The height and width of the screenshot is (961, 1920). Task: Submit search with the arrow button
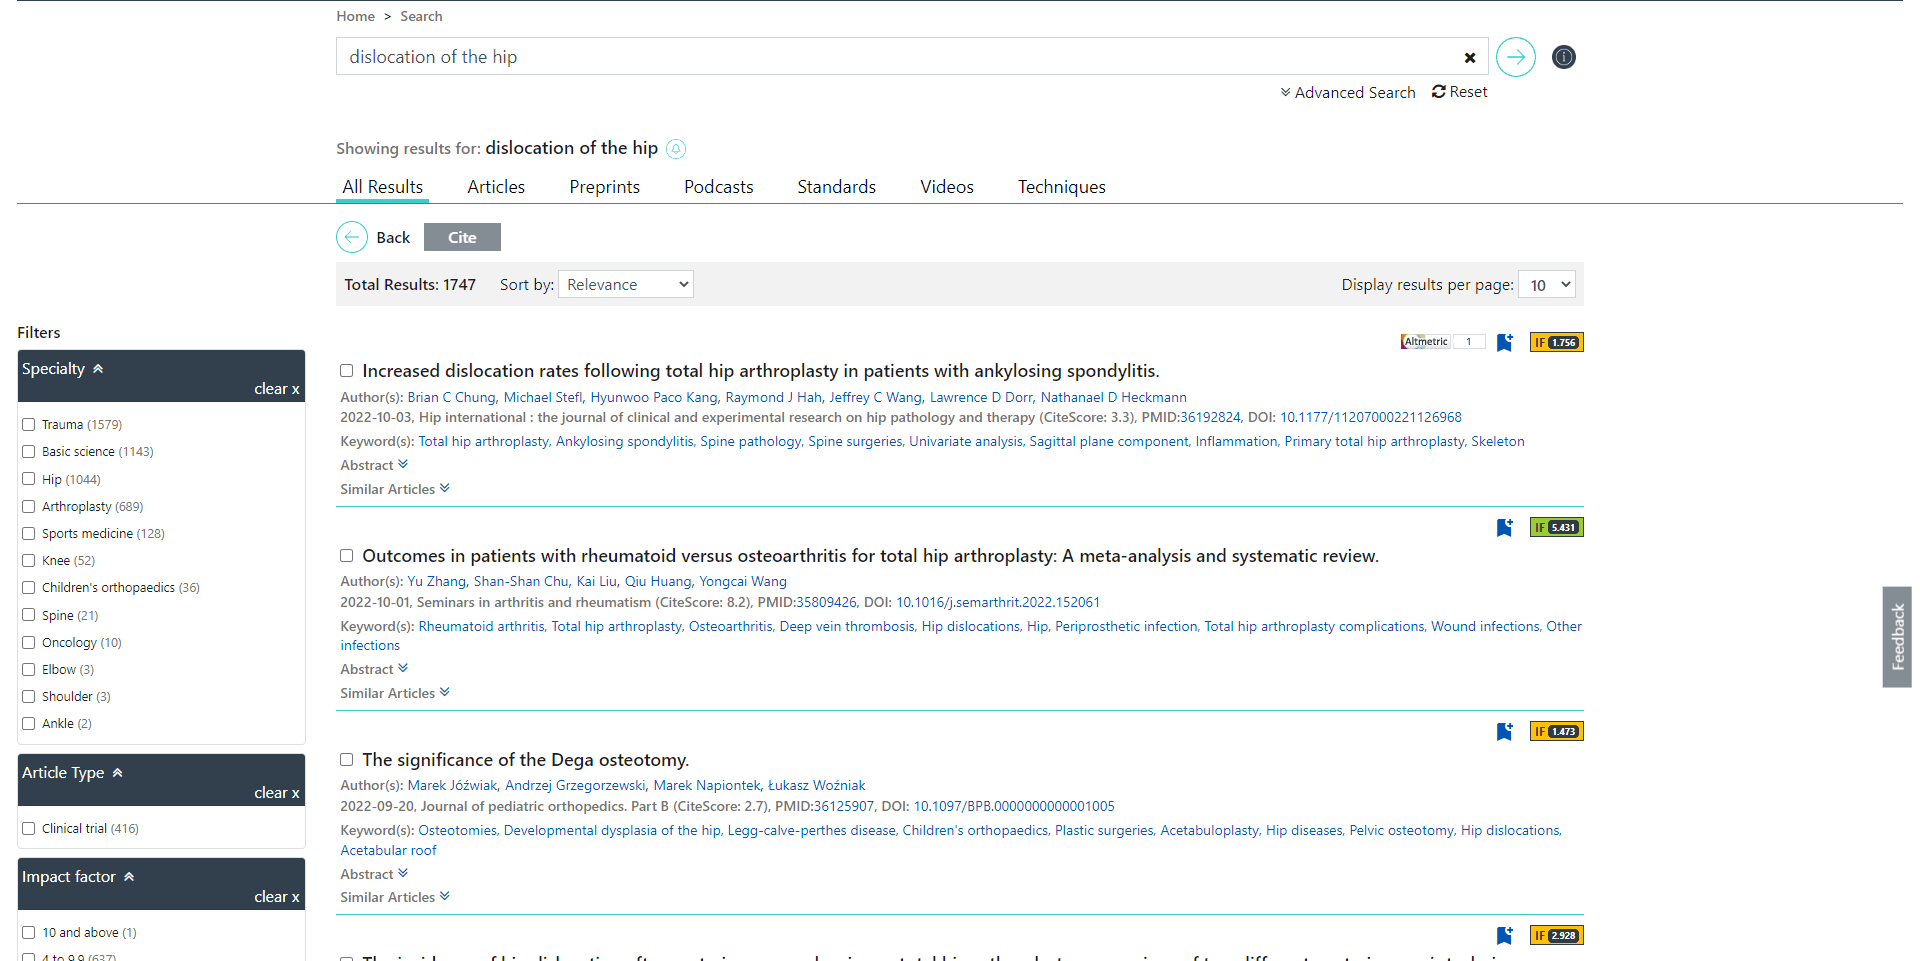click(x=1515, y=57)
